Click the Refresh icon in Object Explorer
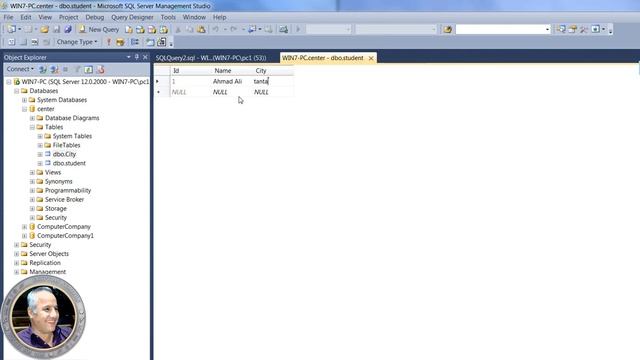 (x=89, y=69)
